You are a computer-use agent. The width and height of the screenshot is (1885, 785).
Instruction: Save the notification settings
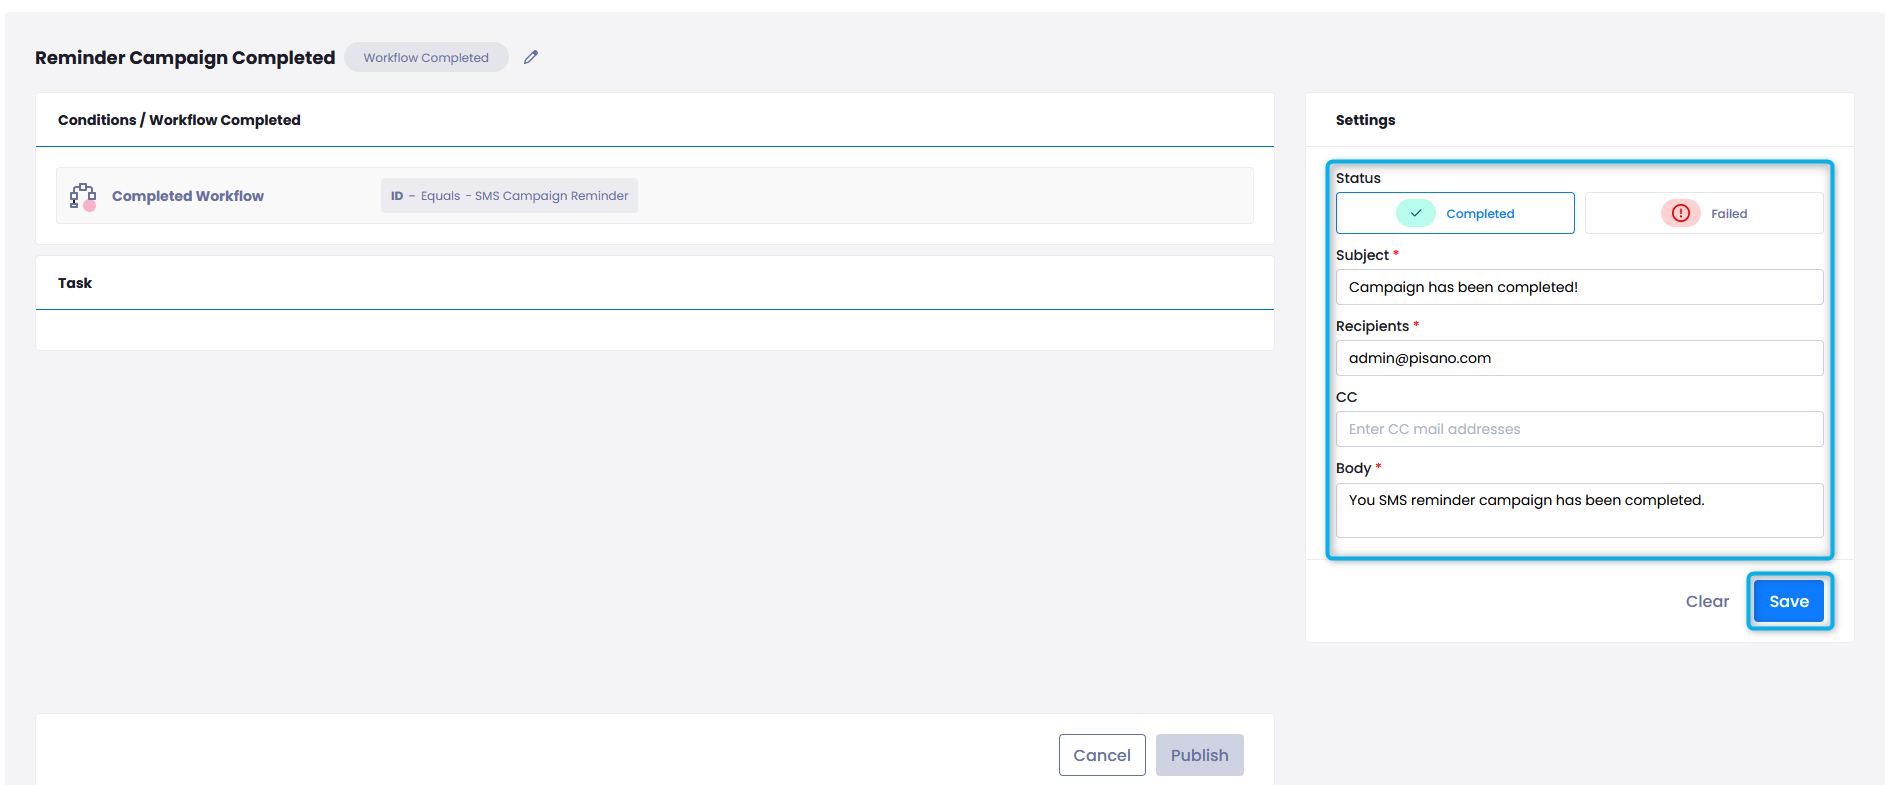1789,601
